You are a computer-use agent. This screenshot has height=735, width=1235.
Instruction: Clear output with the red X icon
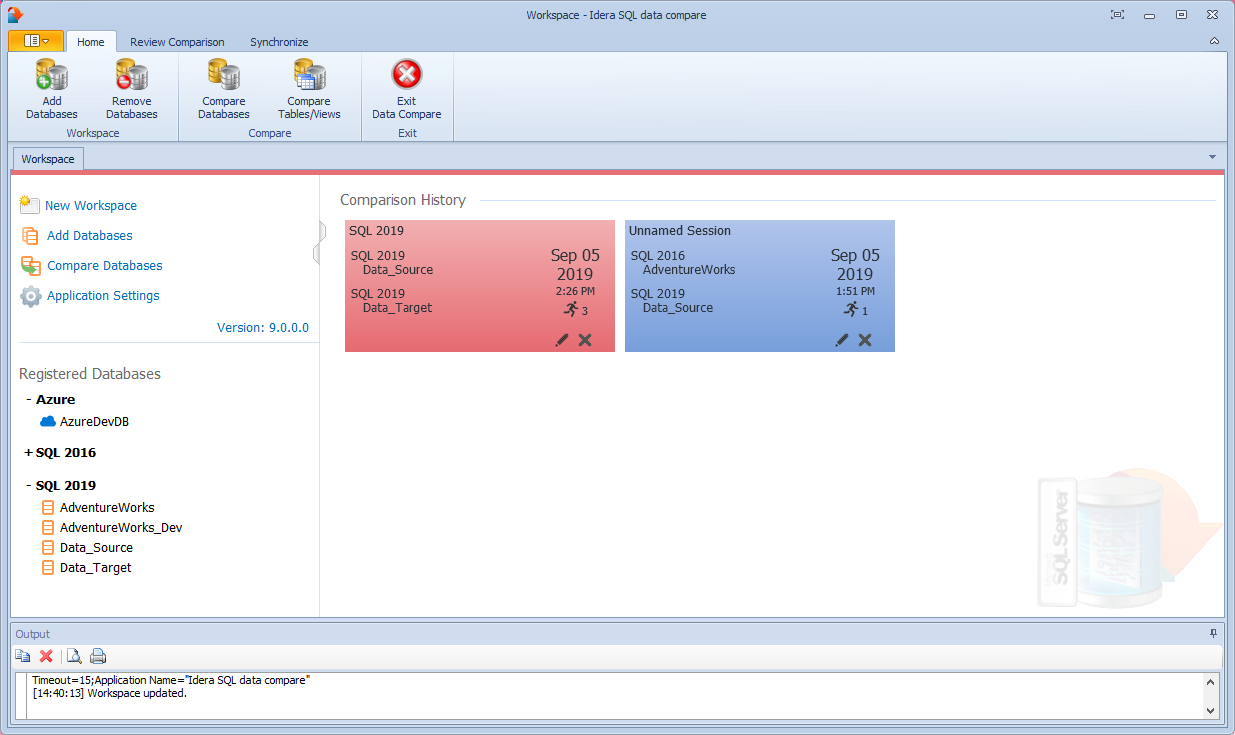[x=46, y=656]
